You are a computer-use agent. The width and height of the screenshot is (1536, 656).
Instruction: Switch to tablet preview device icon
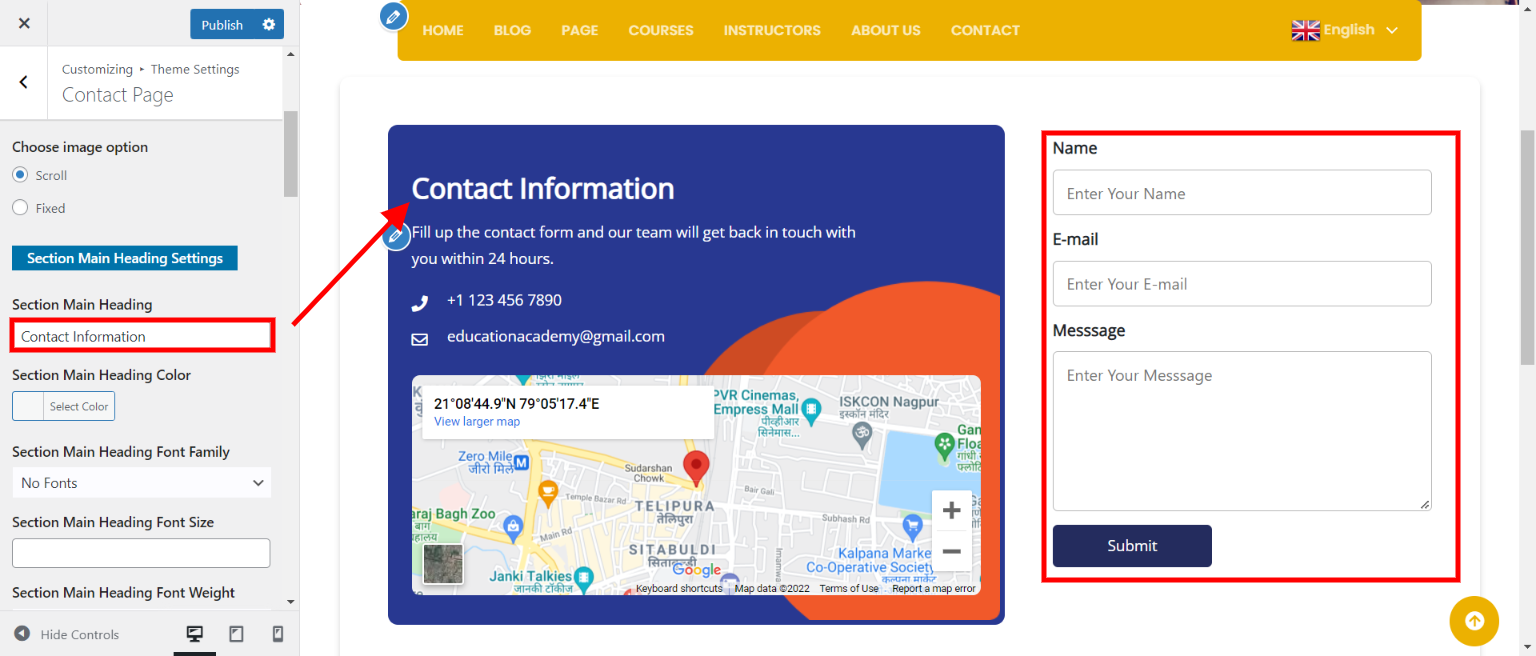(237, 634)
